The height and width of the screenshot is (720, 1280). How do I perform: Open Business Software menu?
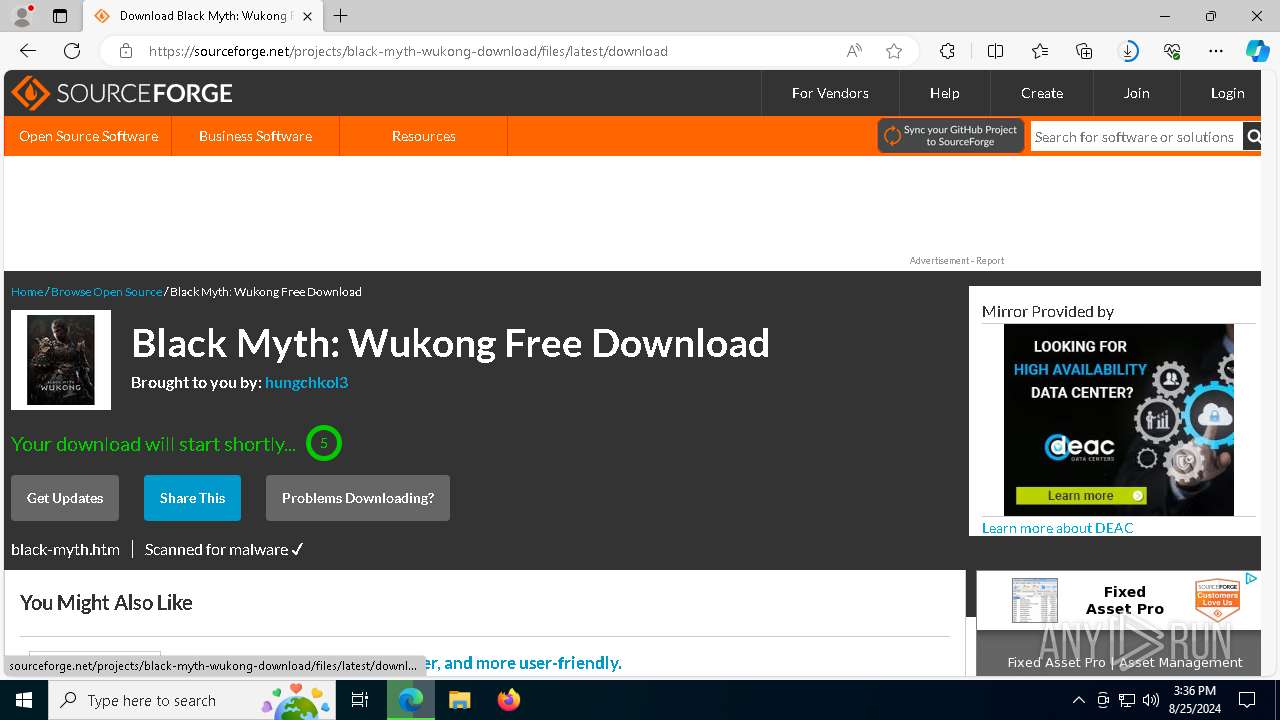pos(255,136)
